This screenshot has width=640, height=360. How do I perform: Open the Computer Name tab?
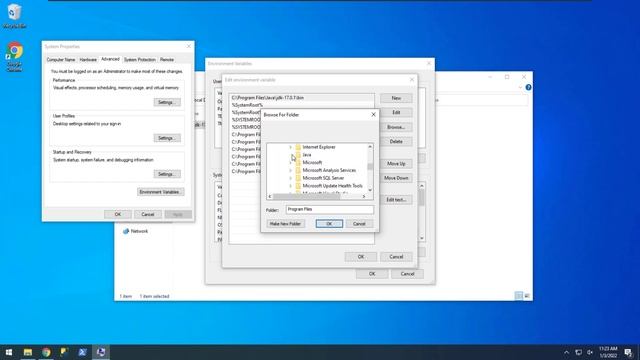coord(61,60)
